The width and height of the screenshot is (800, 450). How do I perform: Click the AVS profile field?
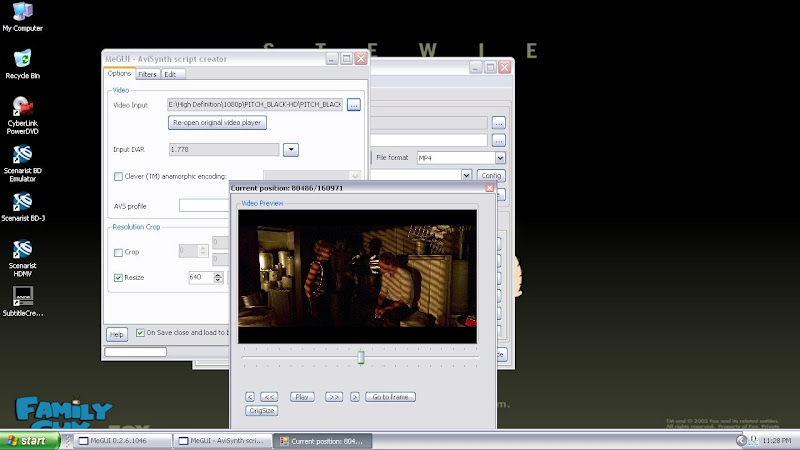point(204,206)
